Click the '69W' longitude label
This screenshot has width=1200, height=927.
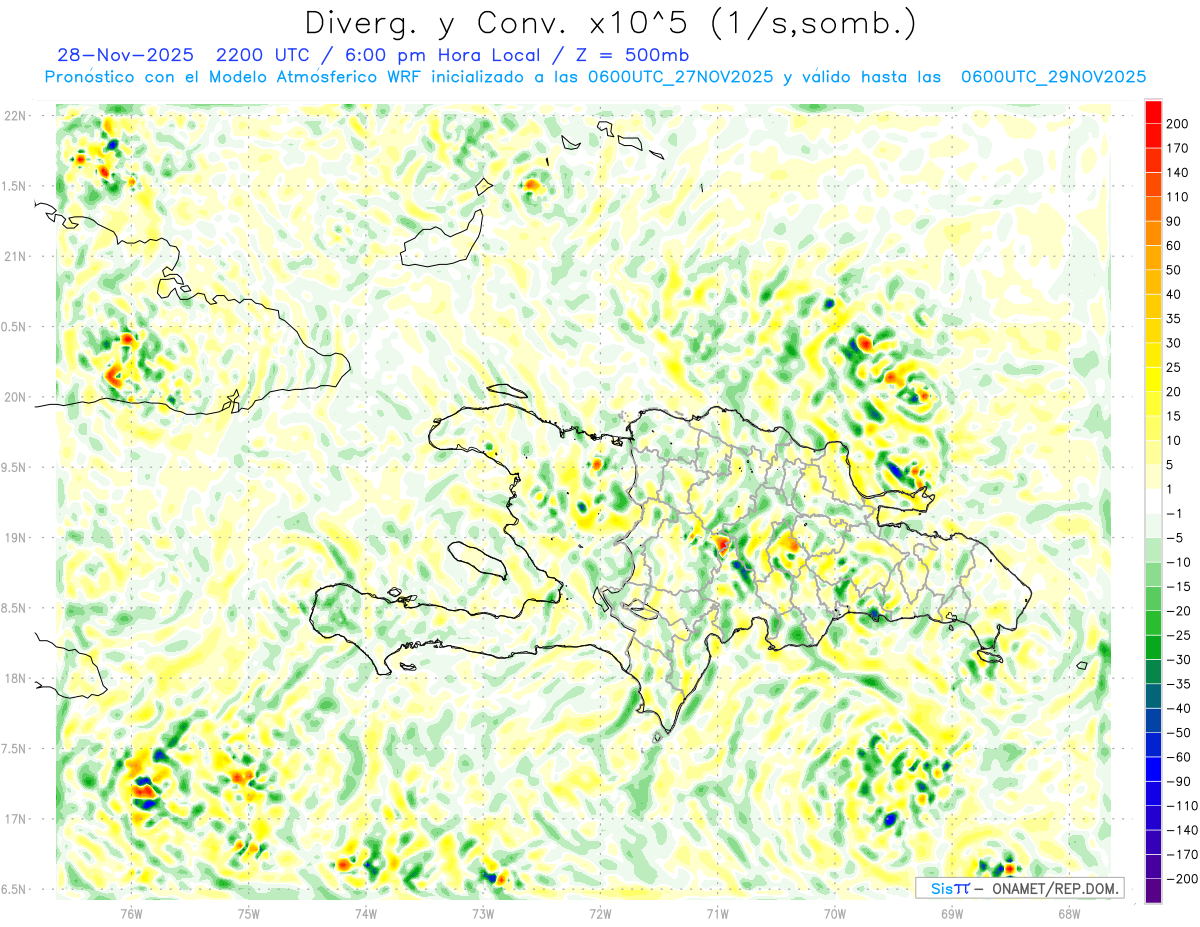[x=952, y=913]
